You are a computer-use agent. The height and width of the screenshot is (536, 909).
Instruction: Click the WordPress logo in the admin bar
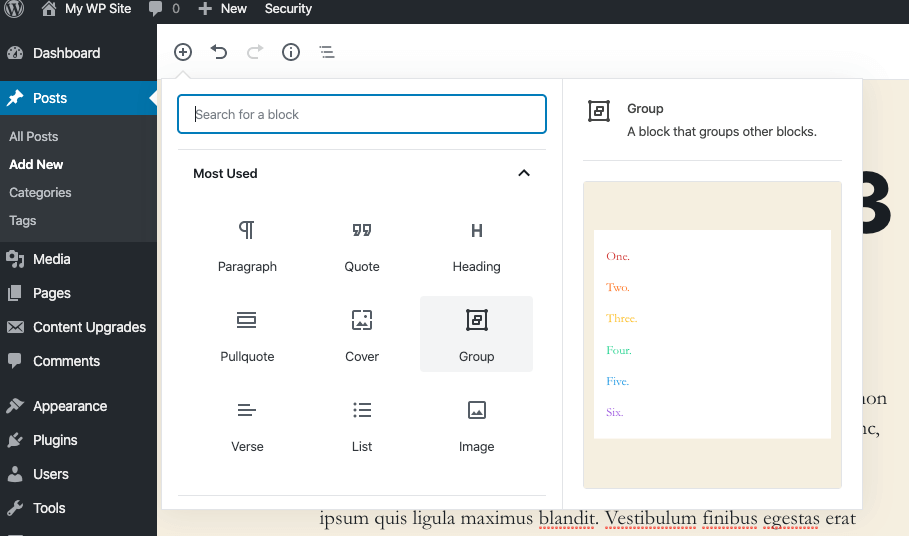click(14, 9)
